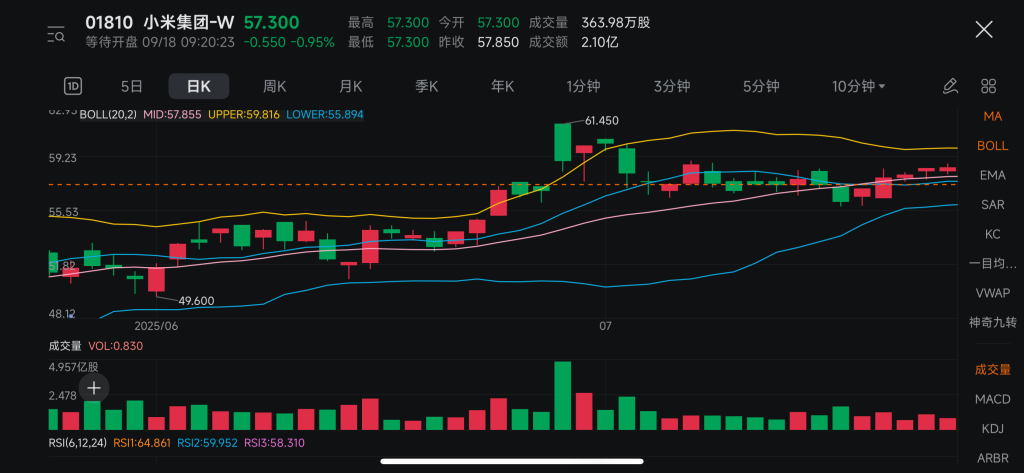Select the 月K monthly chart tab
The width and height of the screenshot is (1024, 473).
tap(351, 86)
